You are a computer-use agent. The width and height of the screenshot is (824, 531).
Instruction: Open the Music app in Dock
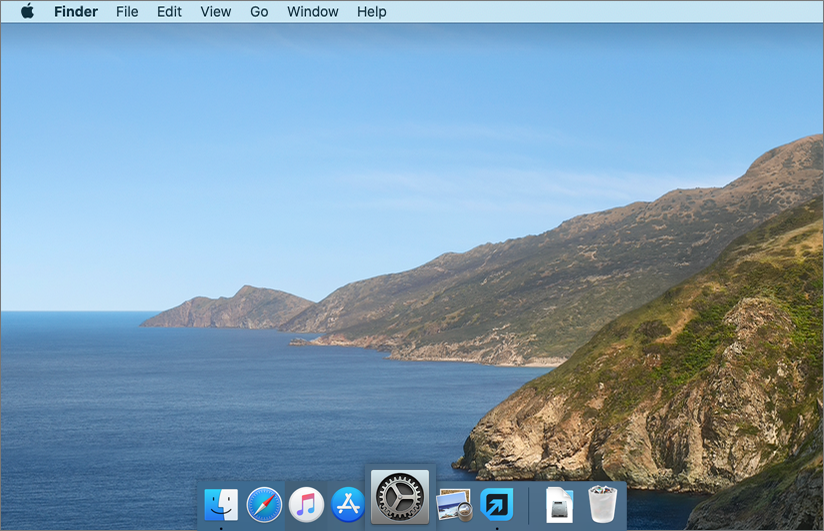click(x=306, y=504)
